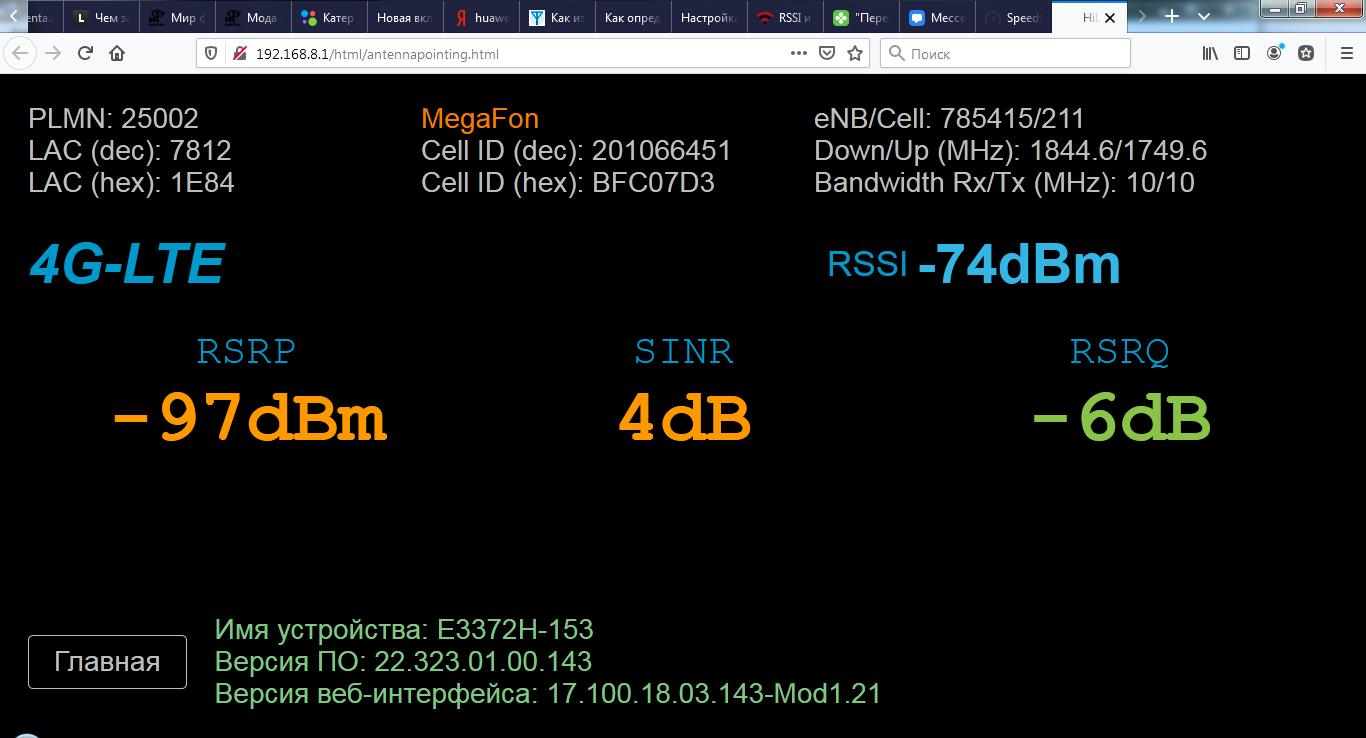Go to the browser home page
The height and width of the screenshot is (738, 1366).
coord(117,54)
